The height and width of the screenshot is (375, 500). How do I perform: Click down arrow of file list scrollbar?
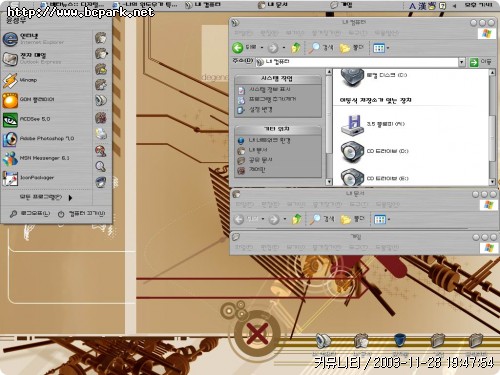(492, 182)
